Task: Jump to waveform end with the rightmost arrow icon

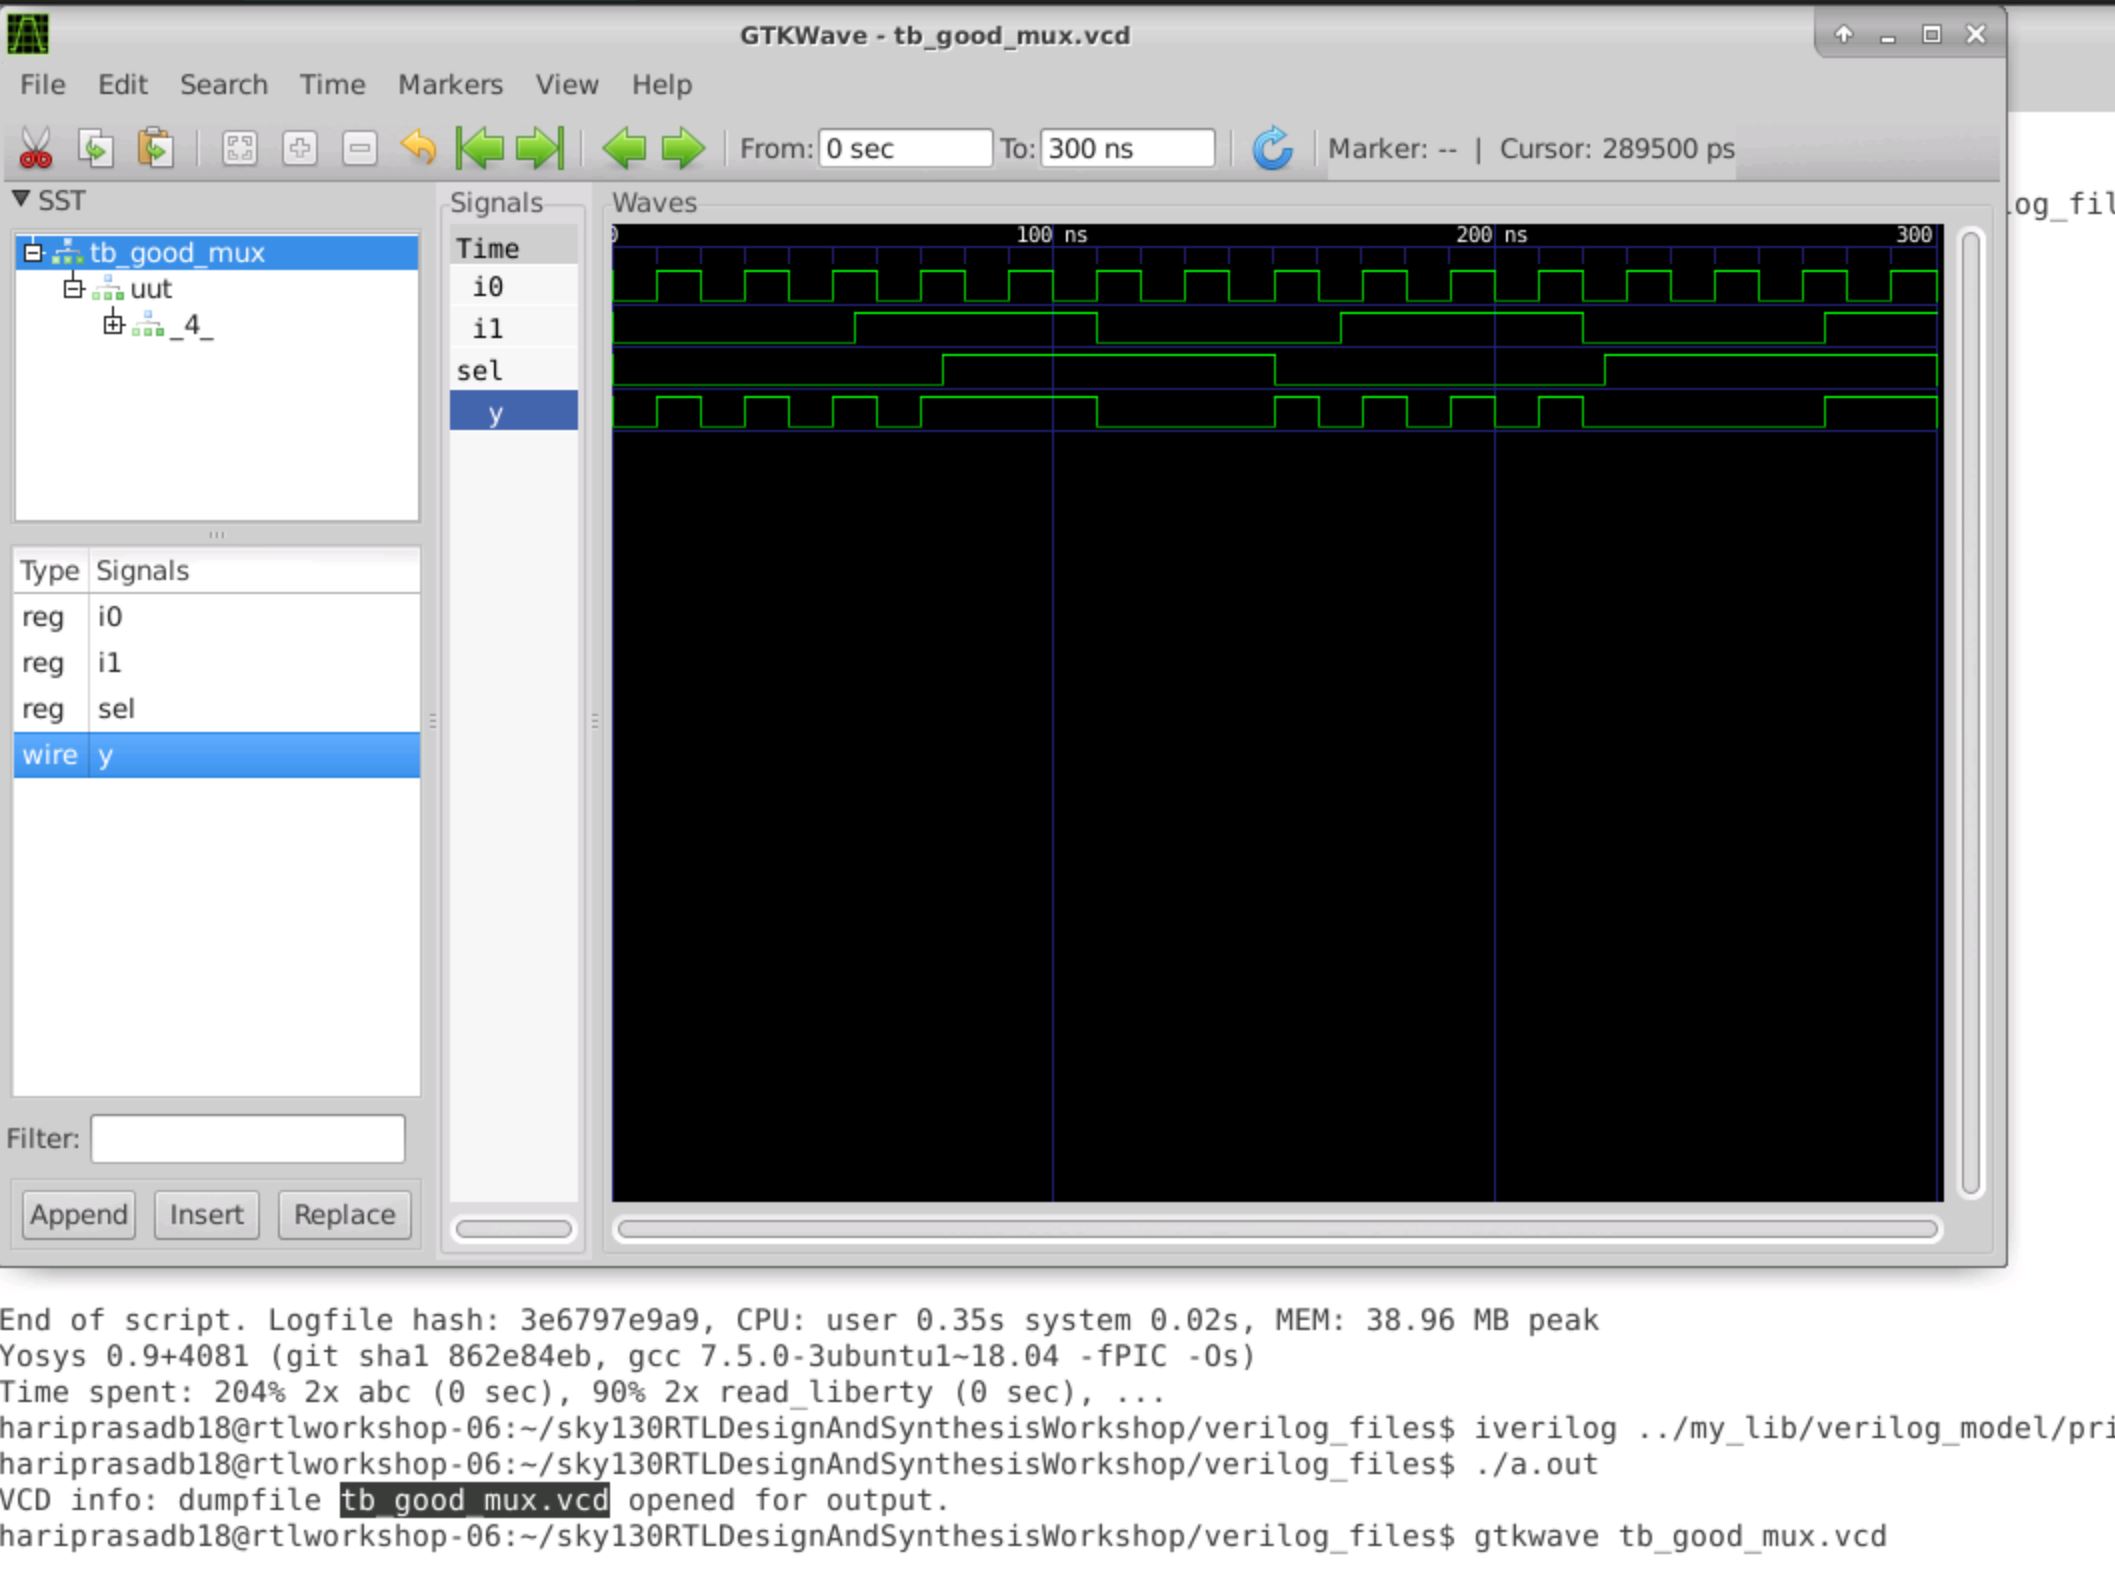Action: tap(537, 148)
